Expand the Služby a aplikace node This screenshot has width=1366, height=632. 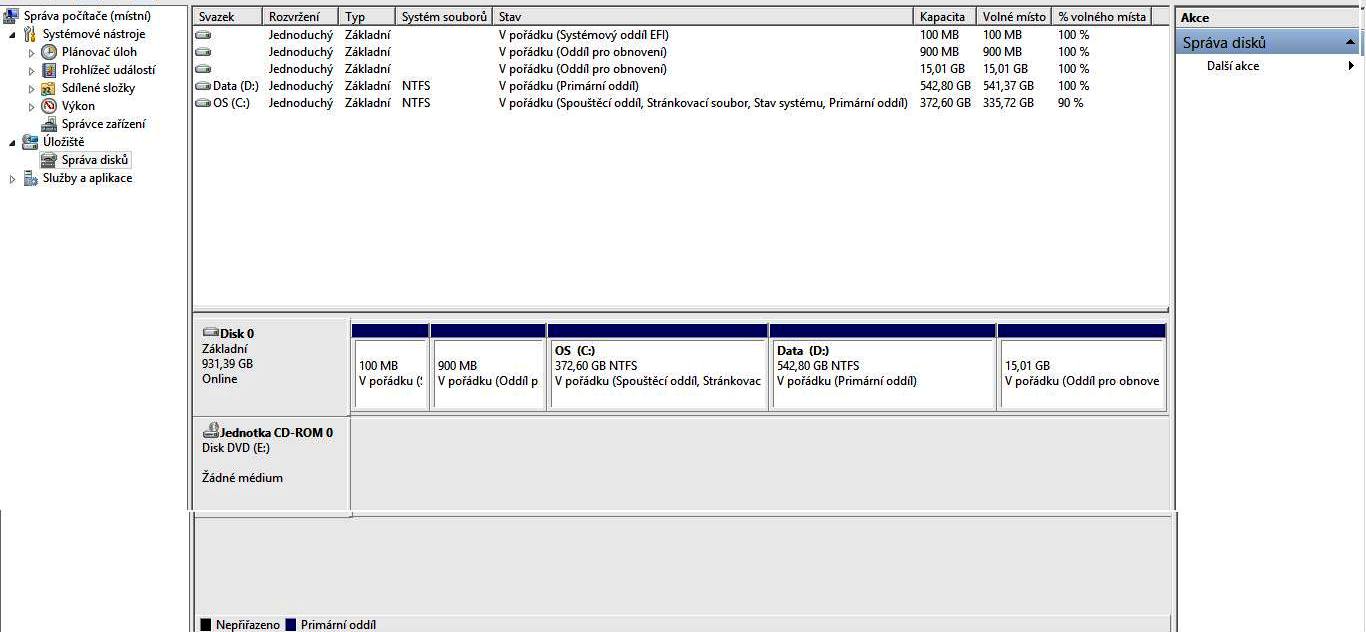coord(13,178)
